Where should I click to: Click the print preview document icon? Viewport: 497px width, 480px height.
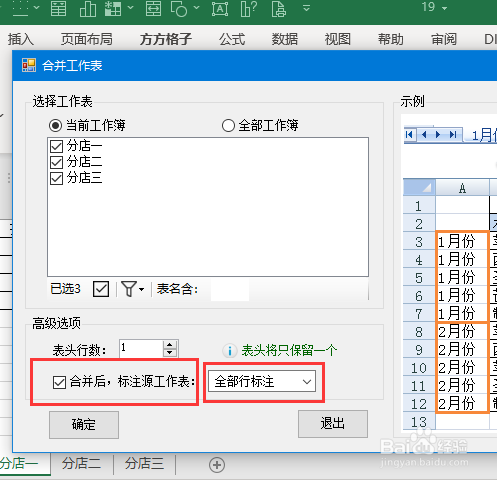[x=279, y=8]
